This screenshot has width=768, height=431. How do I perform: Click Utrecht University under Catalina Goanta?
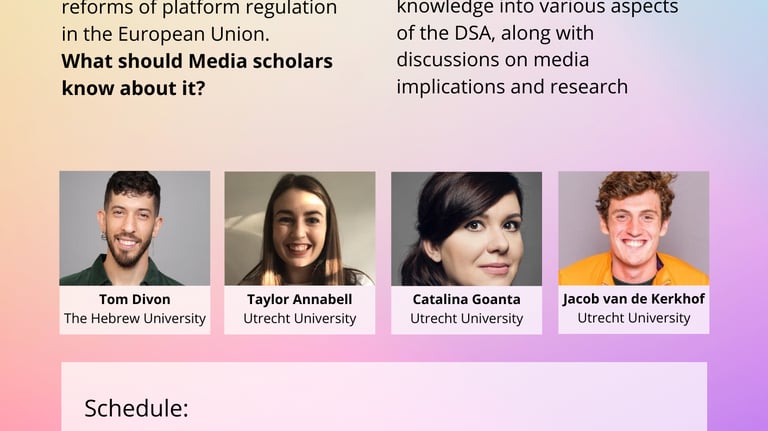tap(466, 318)
